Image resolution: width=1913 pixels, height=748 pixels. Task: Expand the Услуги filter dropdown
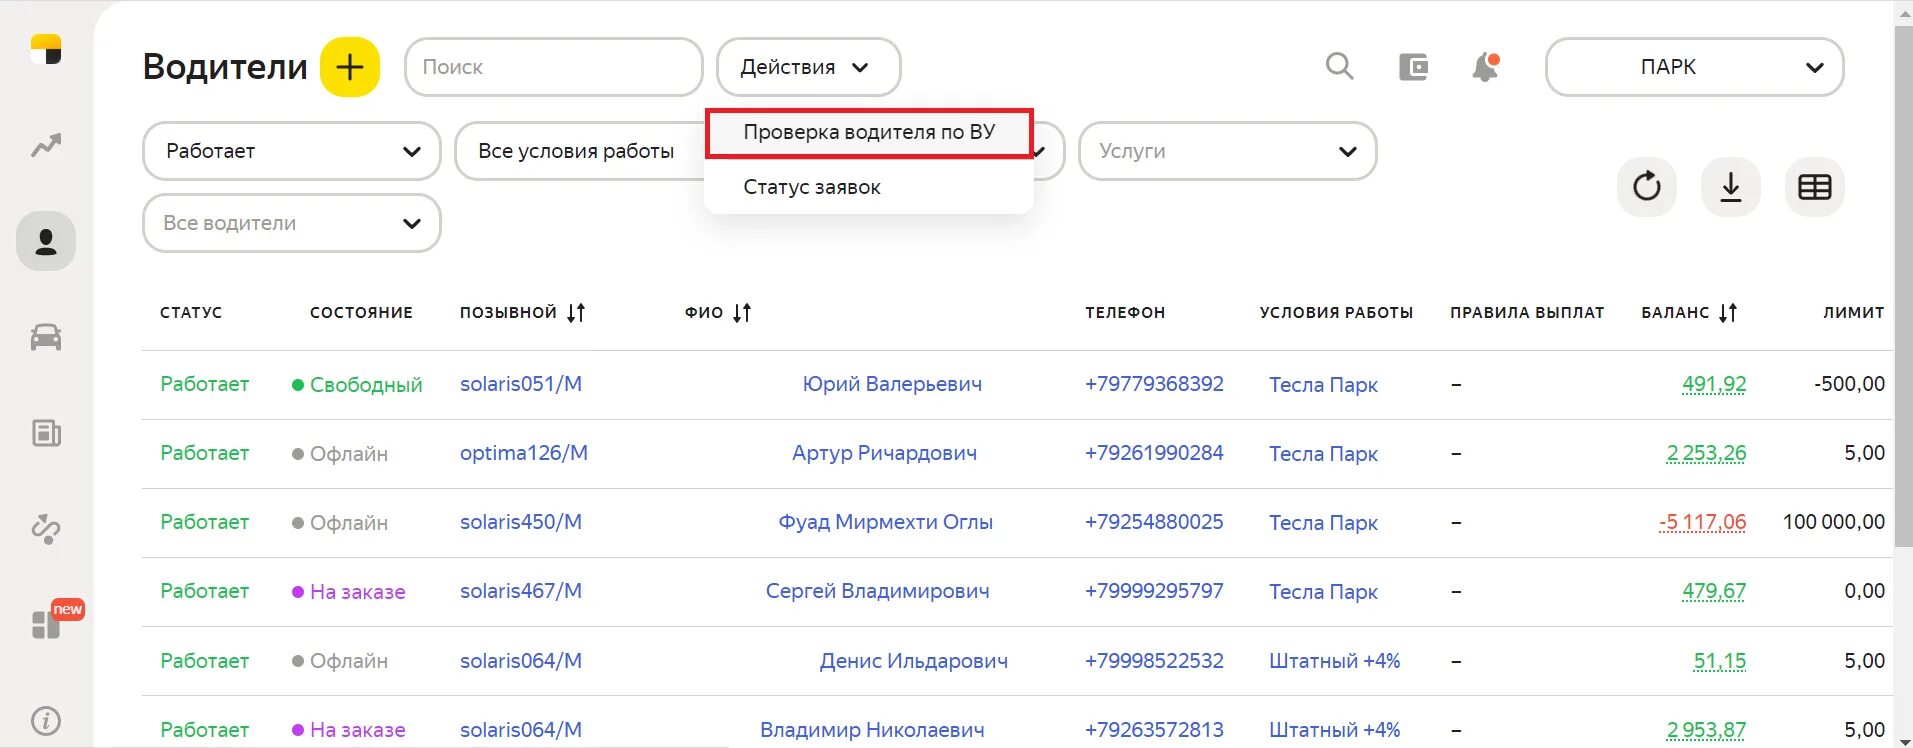(x=1228, y=151)
